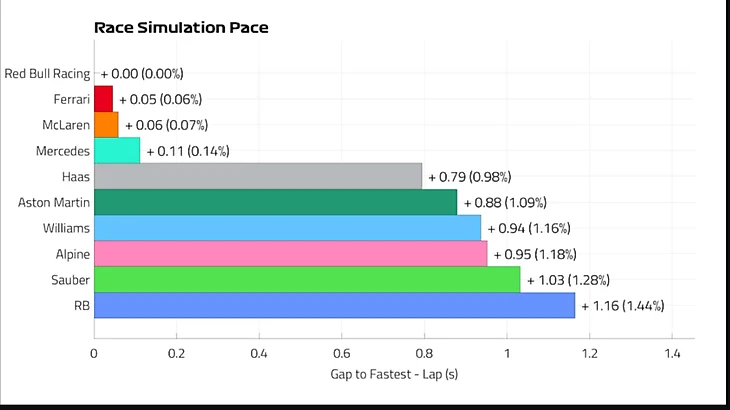Click the red Ferrari bar

(103, 99)
